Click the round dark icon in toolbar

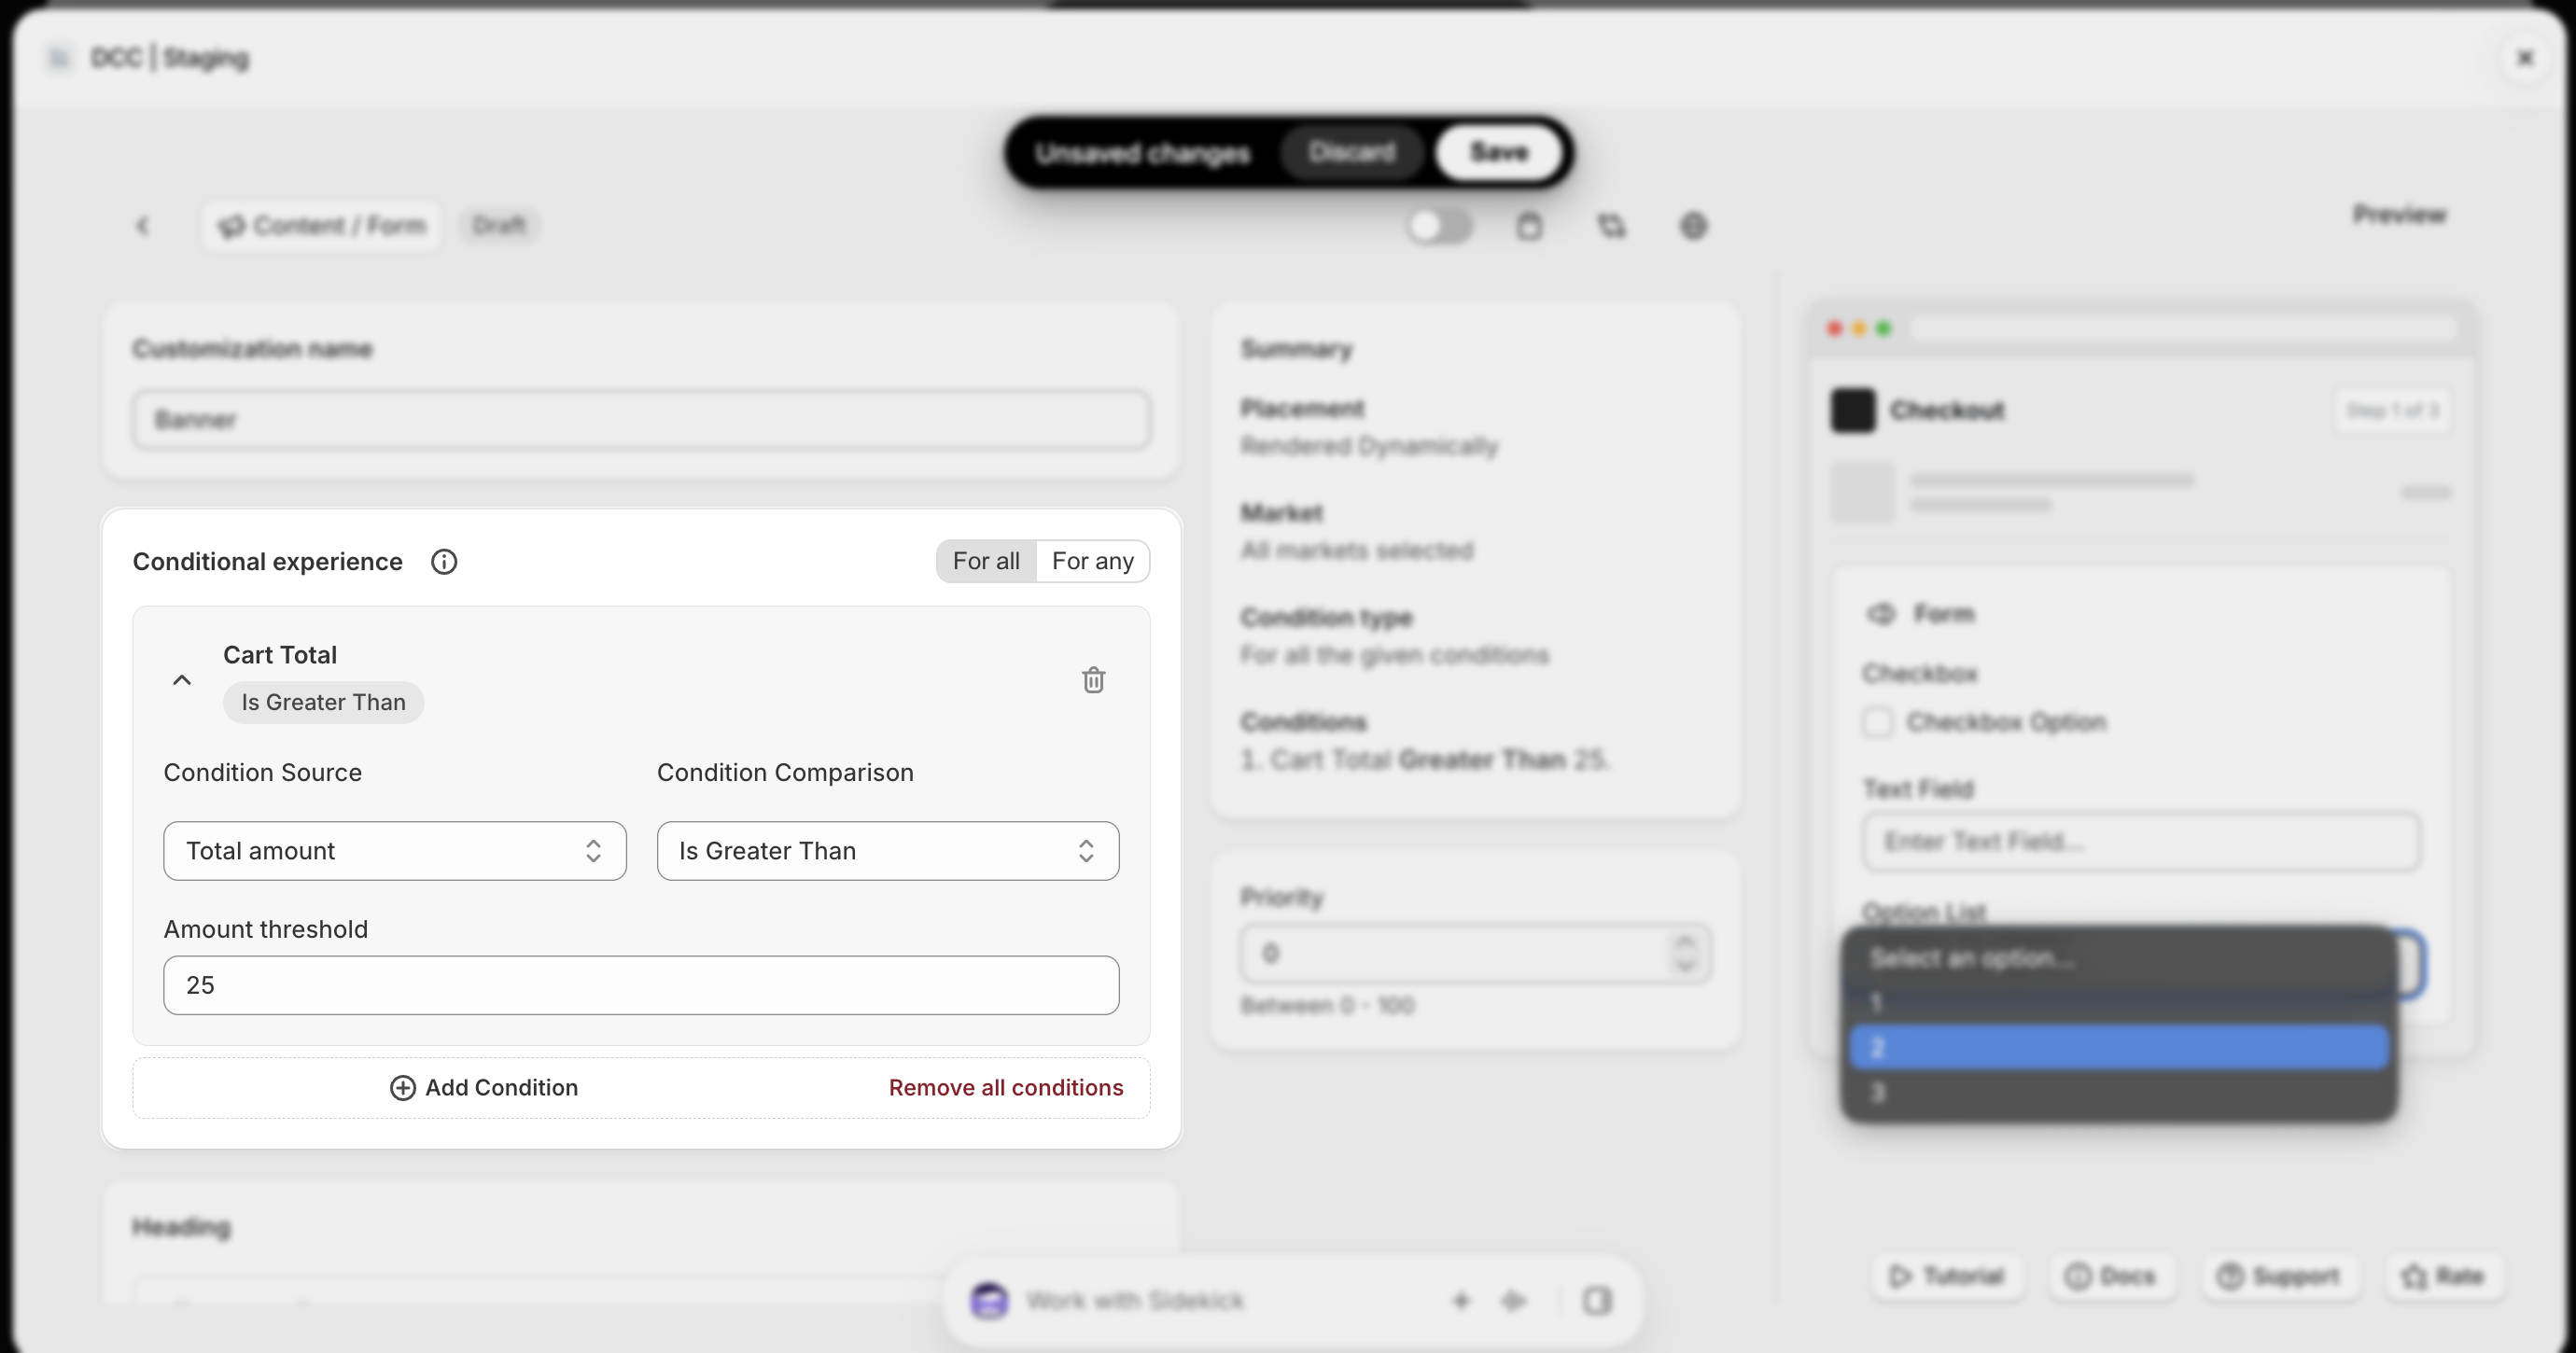(x=1693, y=226)
